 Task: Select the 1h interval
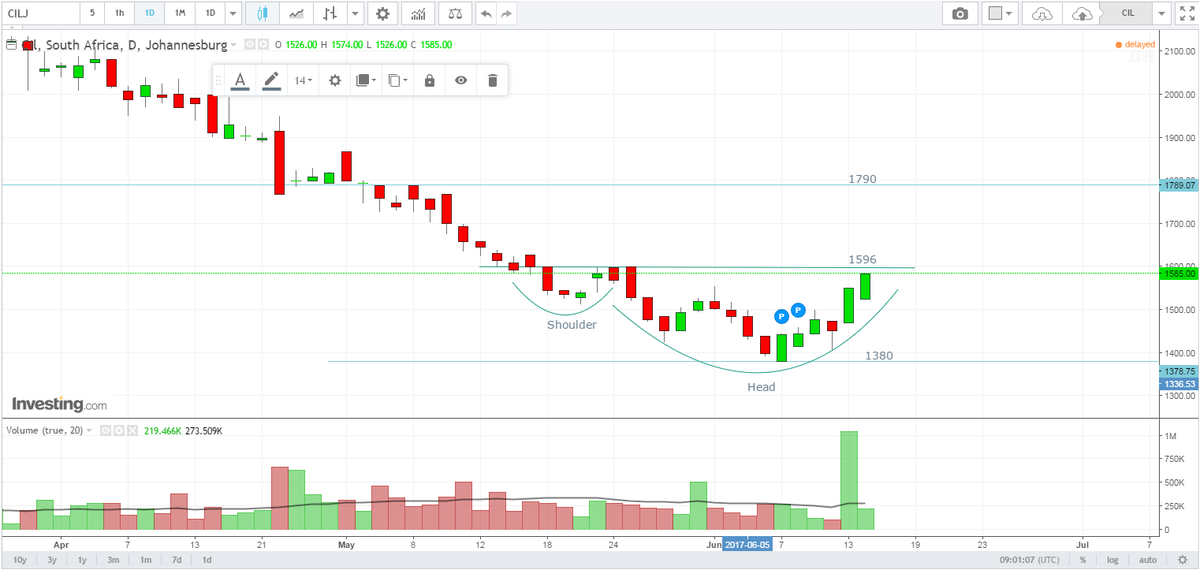point(120,14)
